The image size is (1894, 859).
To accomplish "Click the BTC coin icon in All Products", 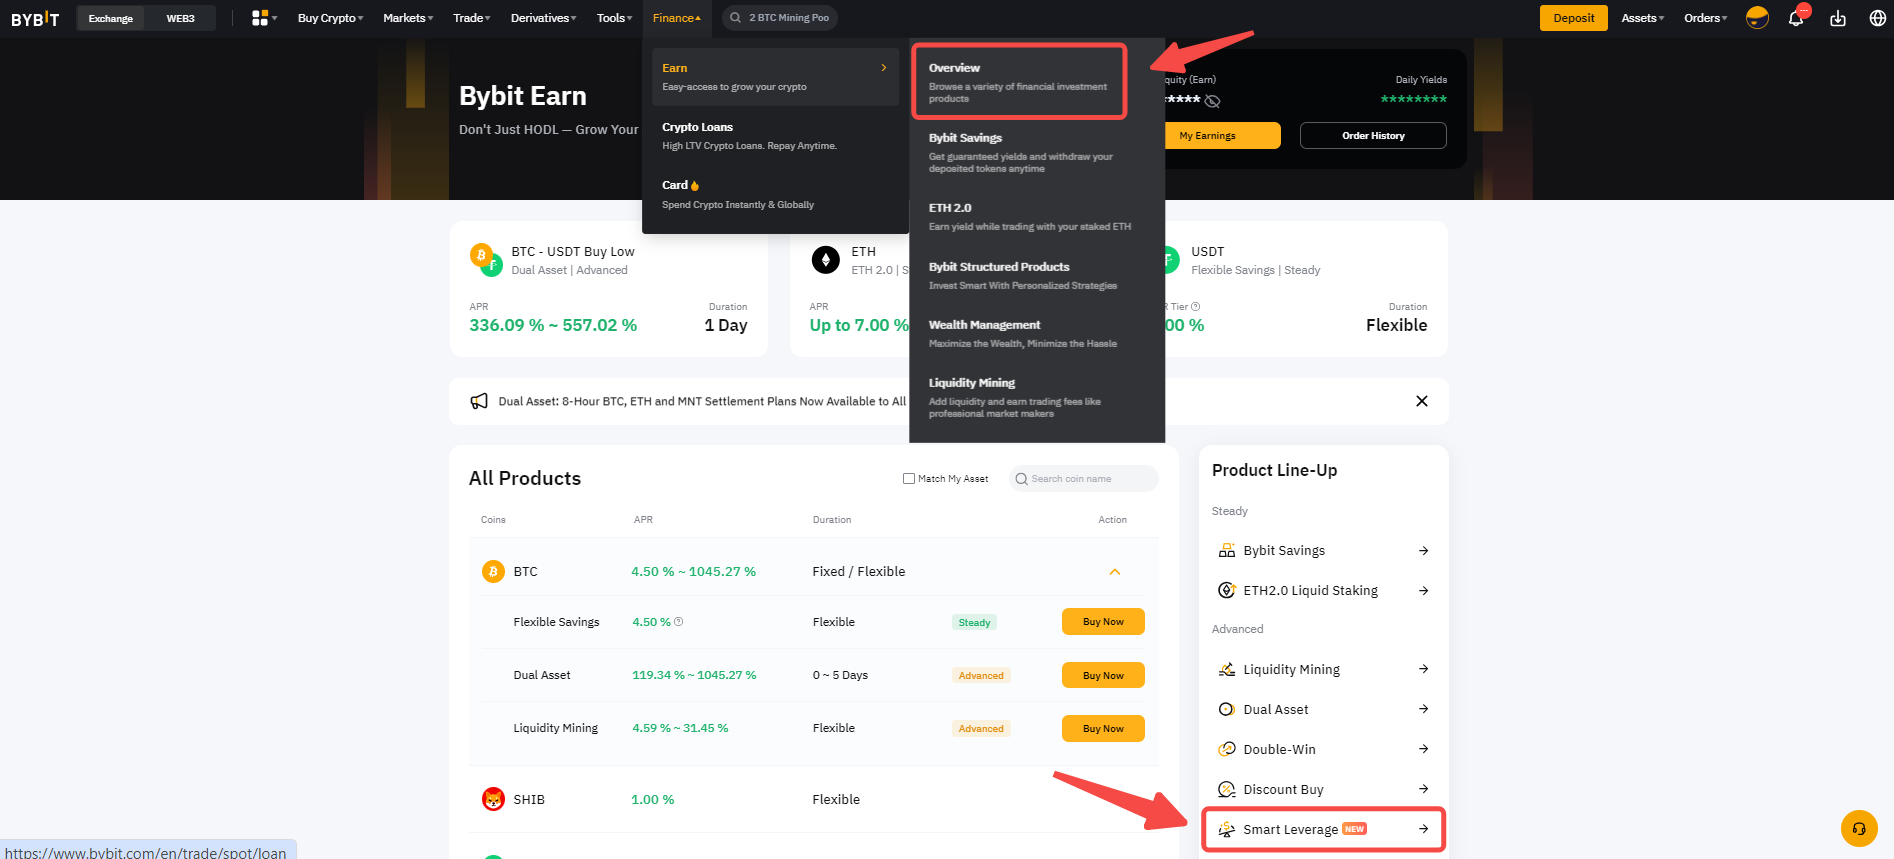I will [493, 571].
